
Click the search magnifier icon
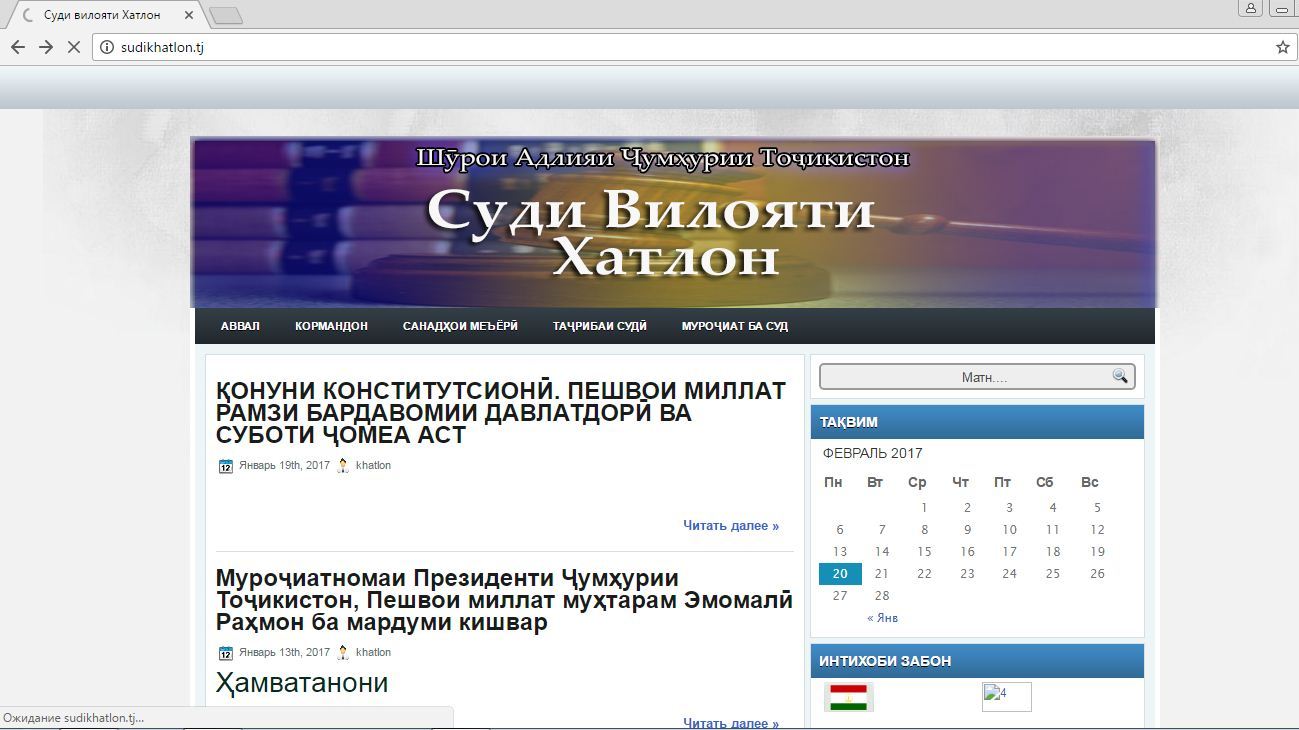pyautogui.click(x=1119, y=376)
